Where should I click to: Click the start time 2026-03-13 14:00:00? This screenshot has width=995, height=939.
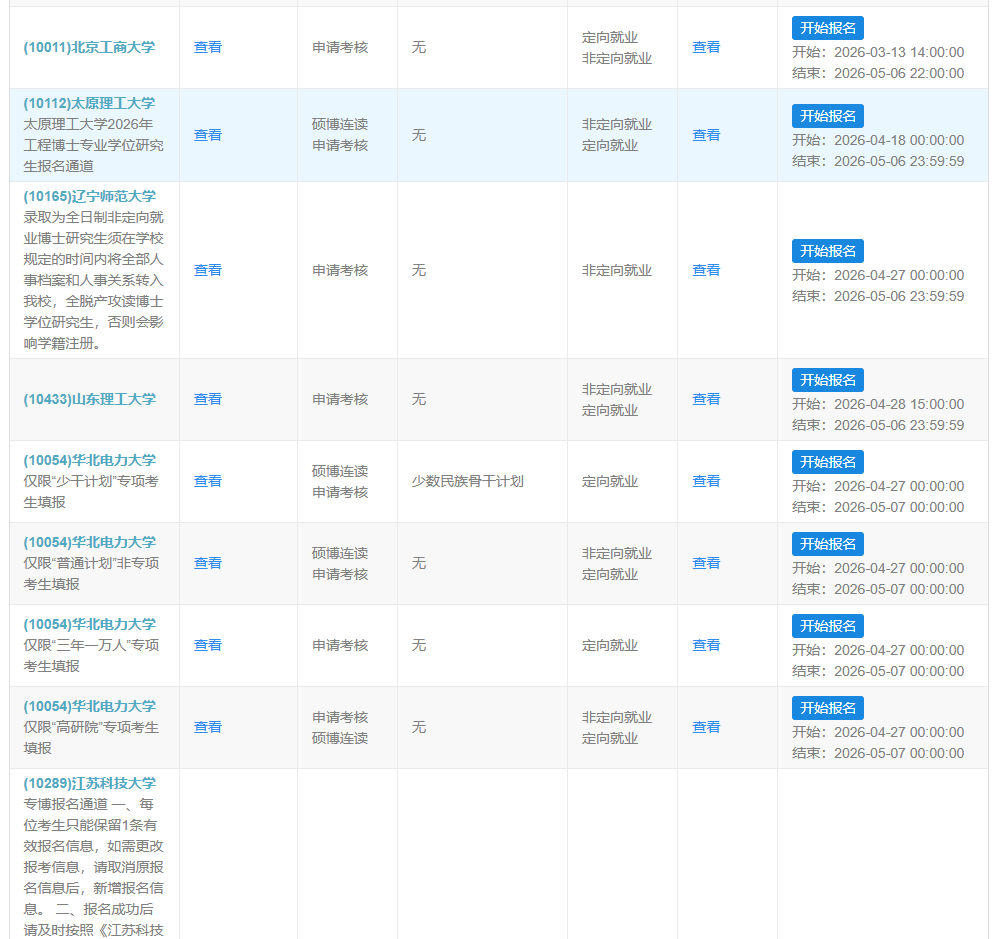coord(899,53)
